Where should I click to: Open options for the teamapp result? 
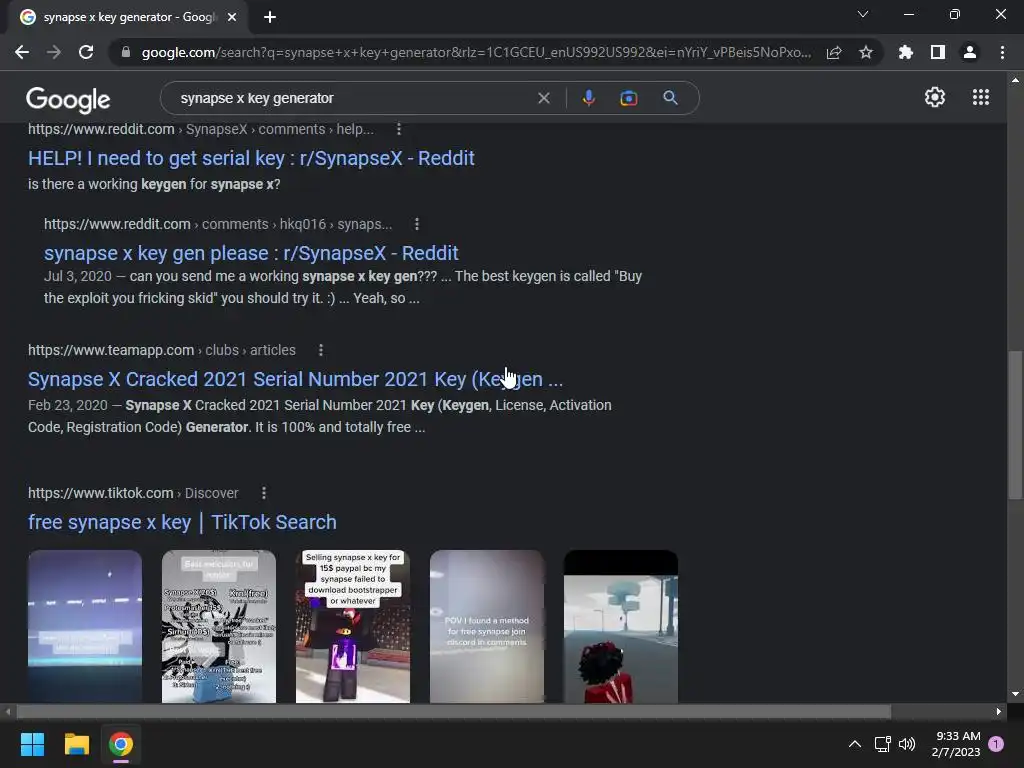coord(321,350)
